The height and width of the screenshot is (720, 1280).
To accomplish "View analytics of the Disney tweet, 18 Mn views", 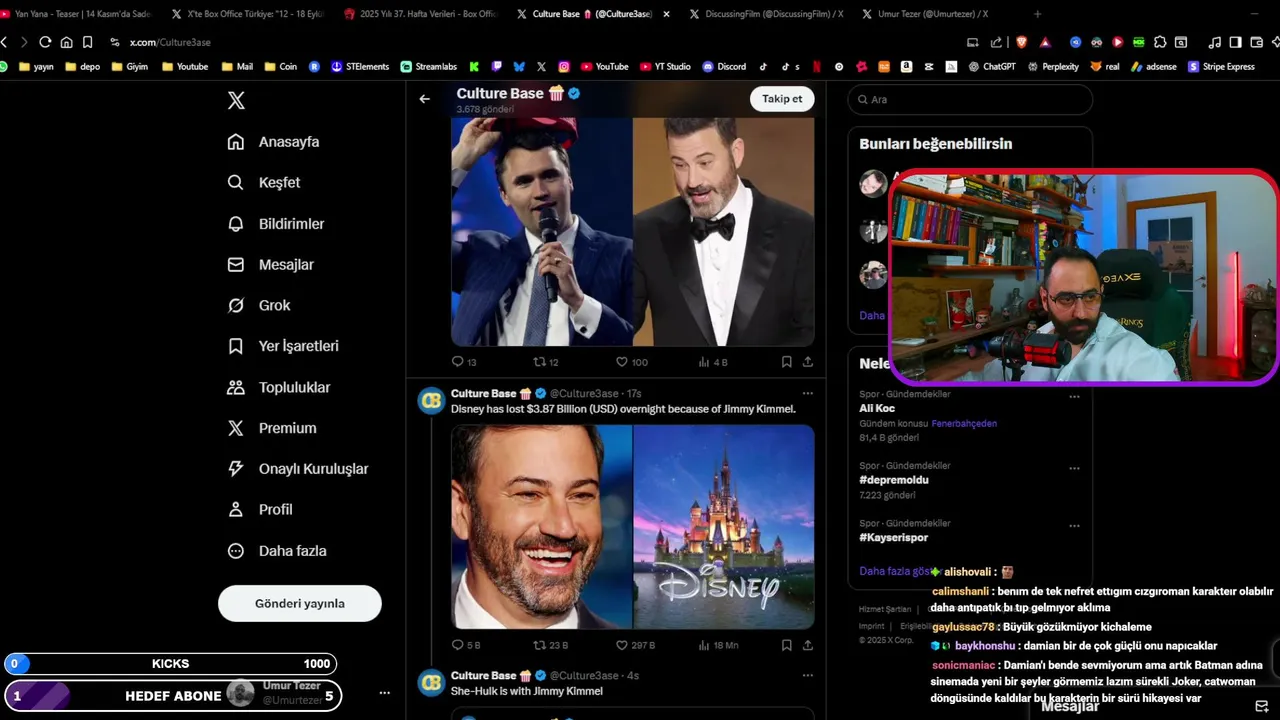I will 718,645.
